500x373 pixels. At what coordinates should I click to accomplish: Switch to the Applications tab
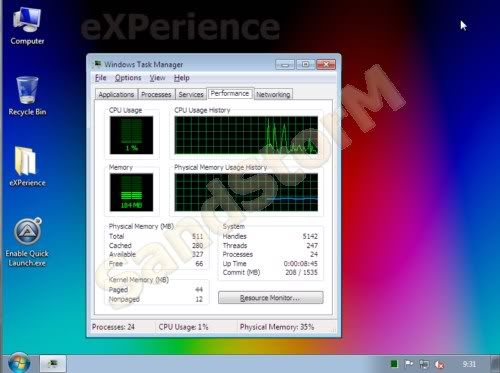click(116, 95)
